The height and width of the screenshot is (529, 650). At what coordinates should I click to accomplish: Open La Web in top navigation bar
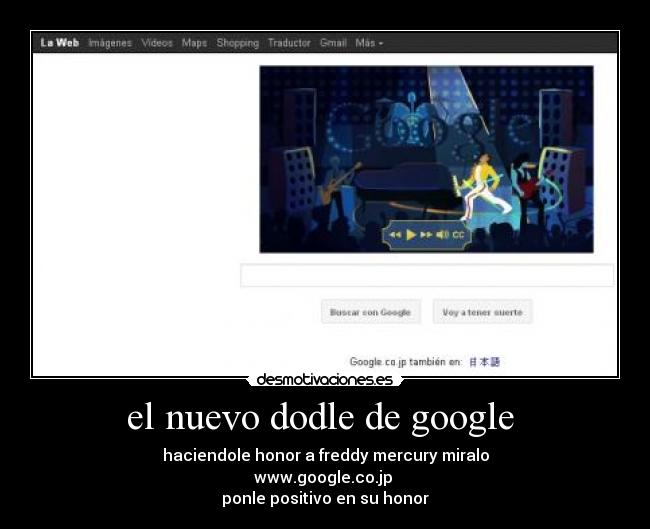coord(60,43)
